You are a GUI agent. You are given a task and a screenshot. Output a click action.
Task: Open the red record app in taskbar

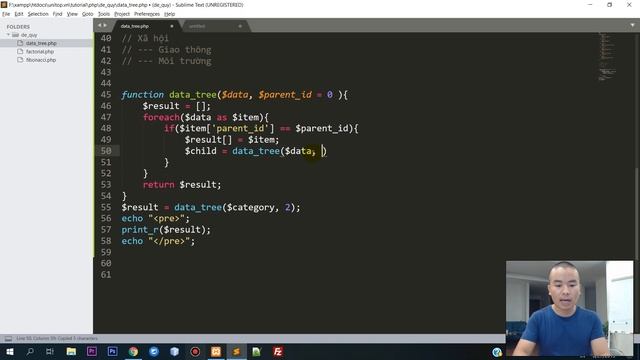click(x=195, y=351)
